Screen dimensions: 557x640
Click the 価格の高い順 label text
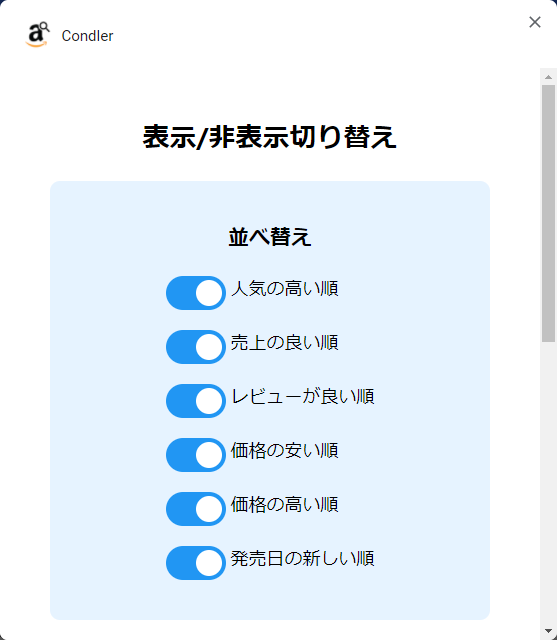[x=284, y=504]
